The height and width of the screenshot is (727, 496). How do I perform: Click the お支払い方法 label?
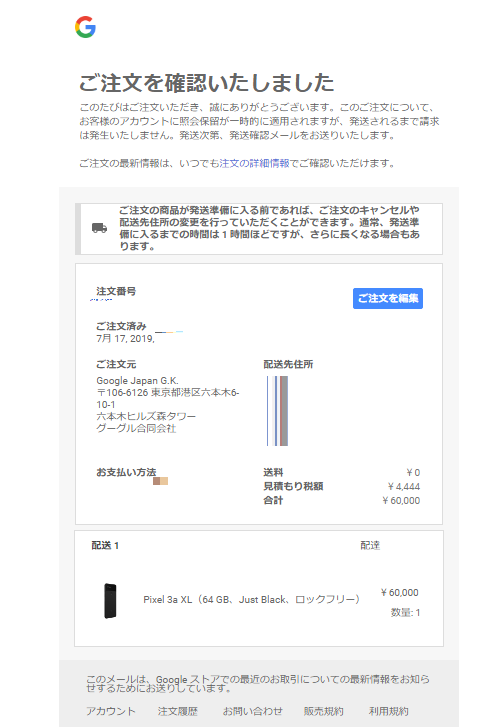click(126, 472)
